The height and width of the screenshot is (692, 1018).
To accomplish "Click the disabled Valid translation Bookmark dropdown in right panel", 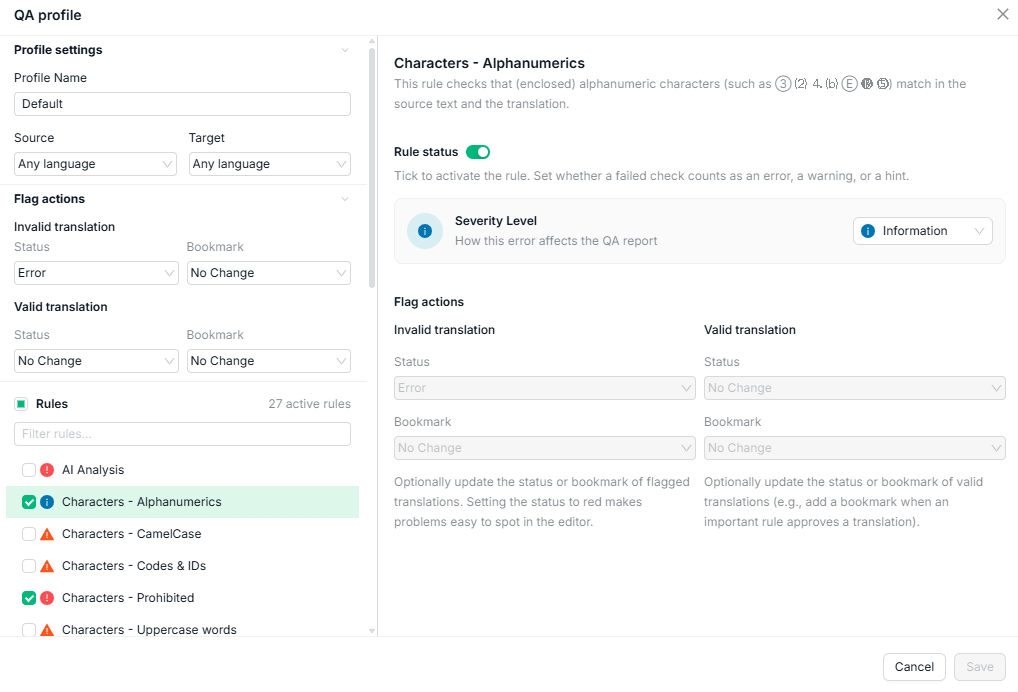I will pyautogui.click(x=854, y=448).
